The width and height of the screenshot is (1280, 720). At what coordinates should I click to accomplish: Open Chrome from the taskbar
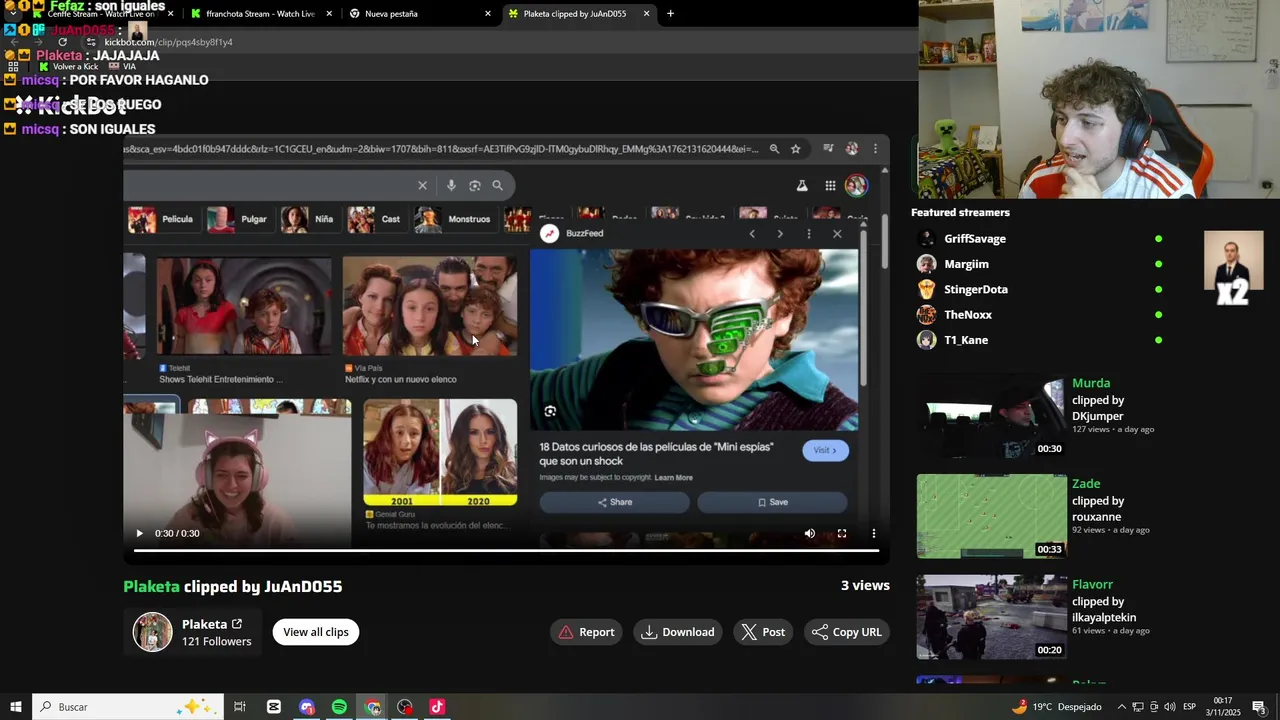(373, 707)
